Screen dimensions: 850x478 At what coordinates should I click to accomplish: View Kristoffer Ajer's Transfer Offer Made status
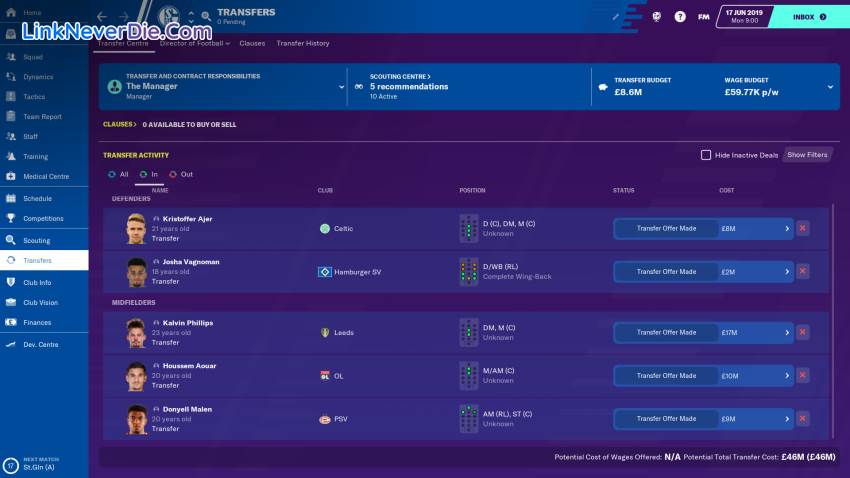pos(666,229)
